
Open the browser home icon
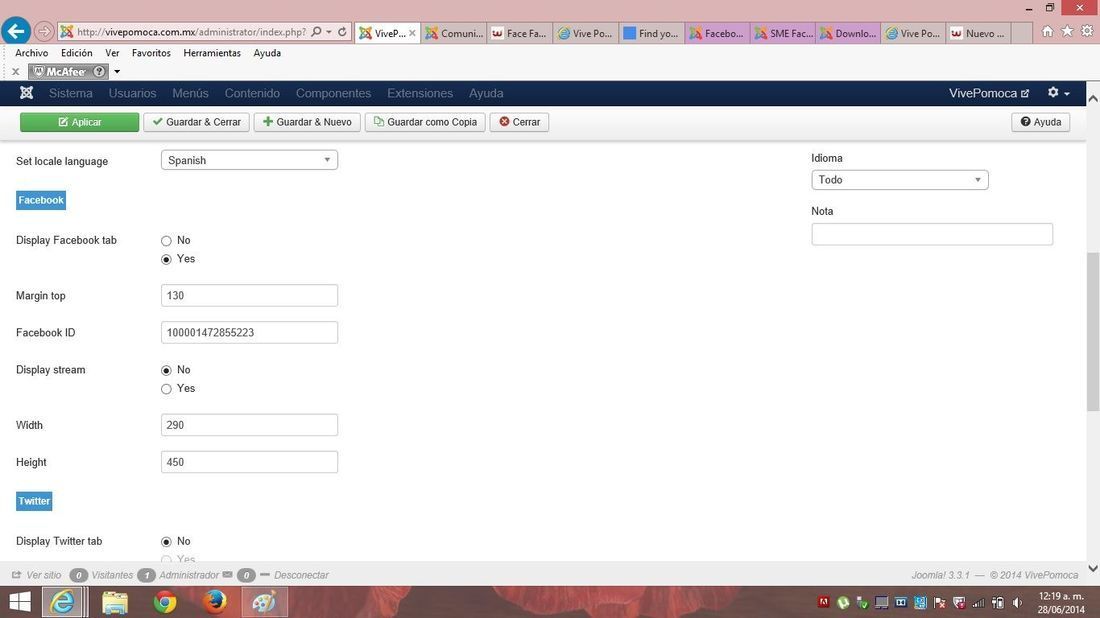click(1047, 31)
